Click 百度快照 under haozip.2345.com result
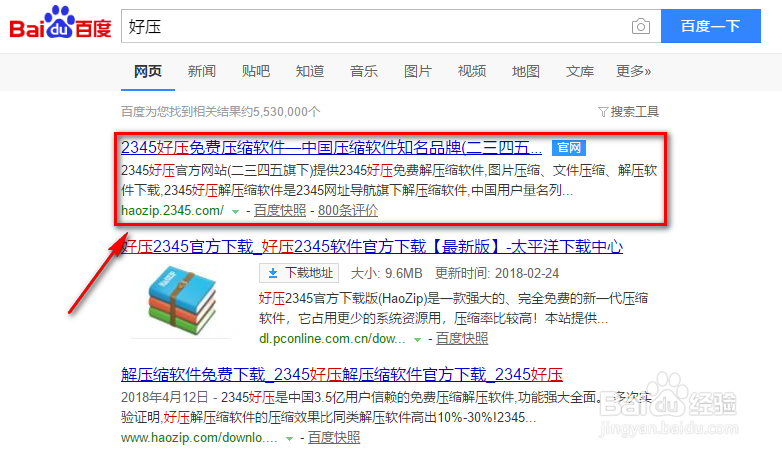 [280, 211]
